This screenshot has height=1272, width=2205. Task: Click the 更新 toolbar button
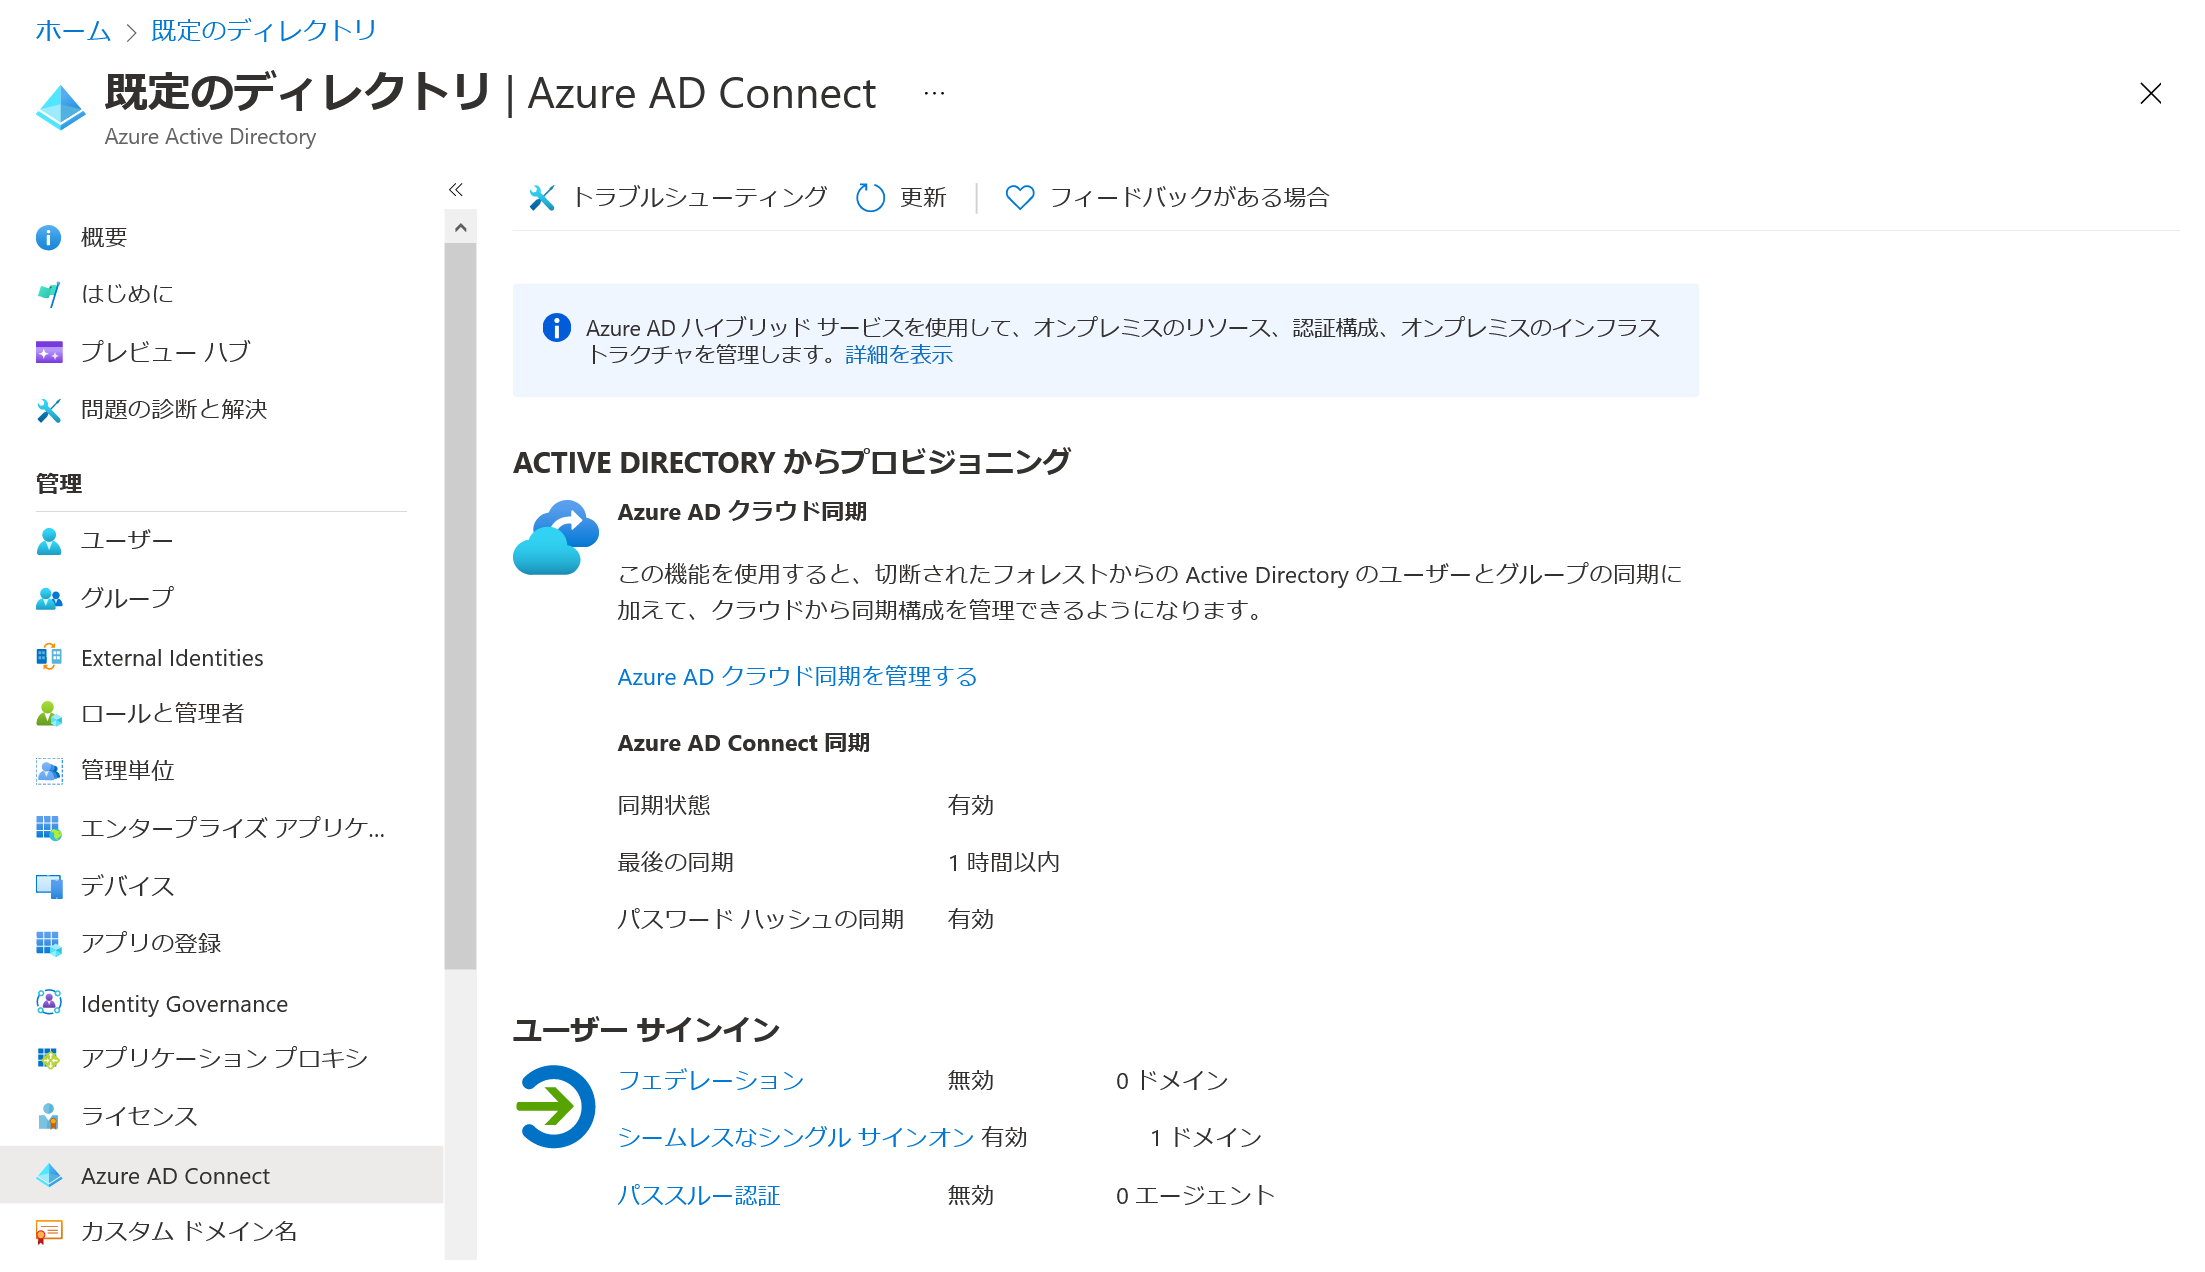pyautogui.click(x=901, y=198)
